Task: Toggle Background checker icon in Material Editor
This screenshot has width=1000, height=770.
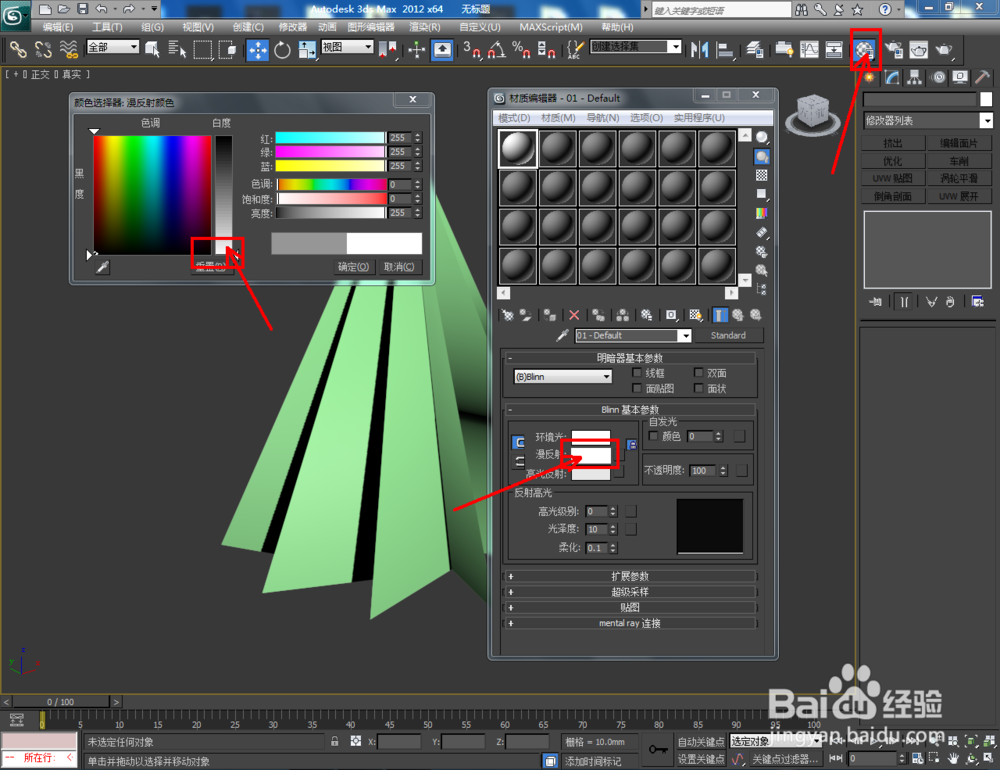Action: pos(761,175)
